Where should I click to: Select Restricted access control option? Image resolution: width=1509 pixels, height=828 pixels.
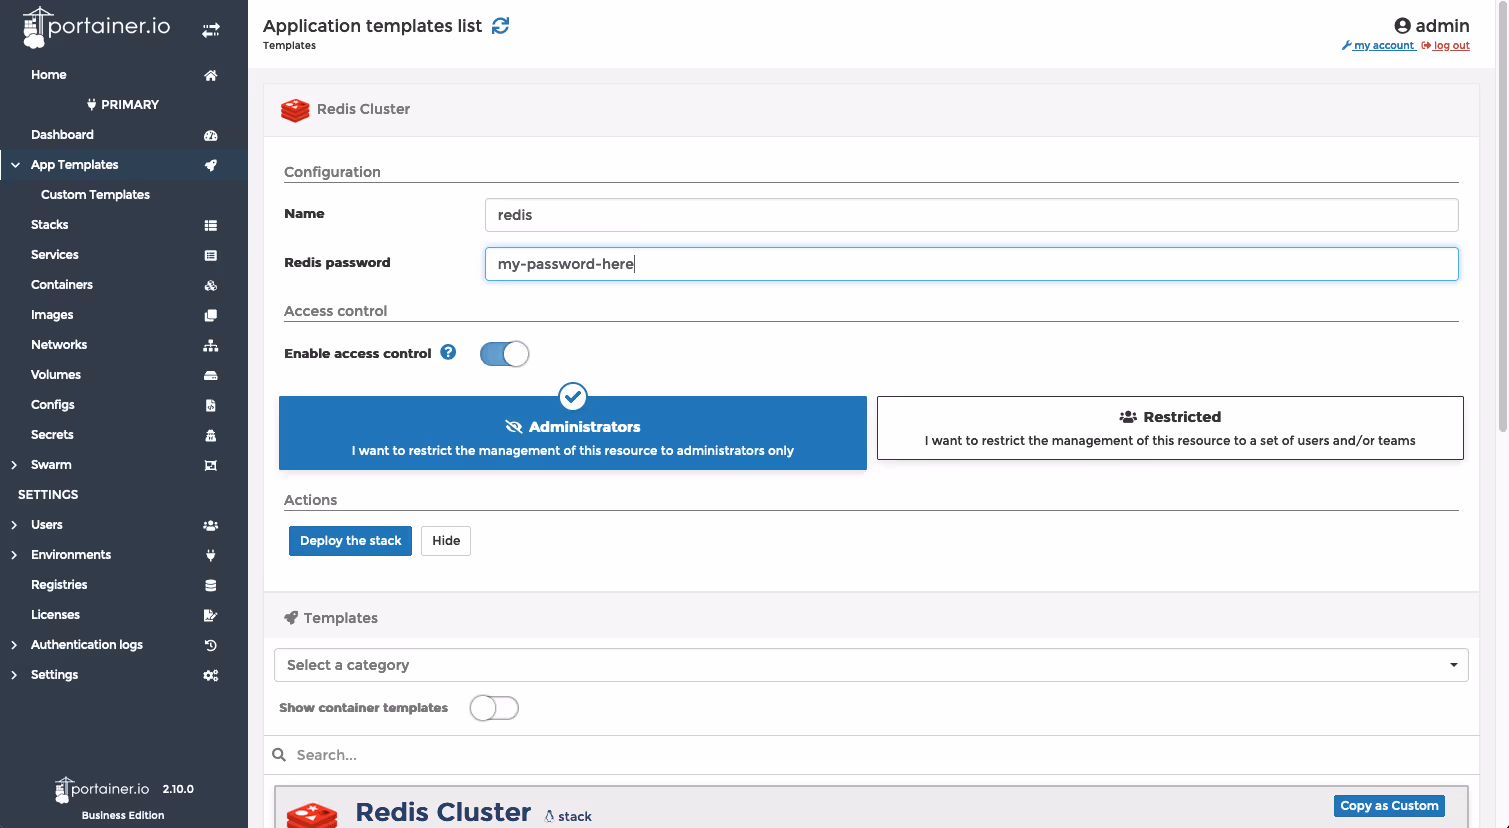(1170, 428)
